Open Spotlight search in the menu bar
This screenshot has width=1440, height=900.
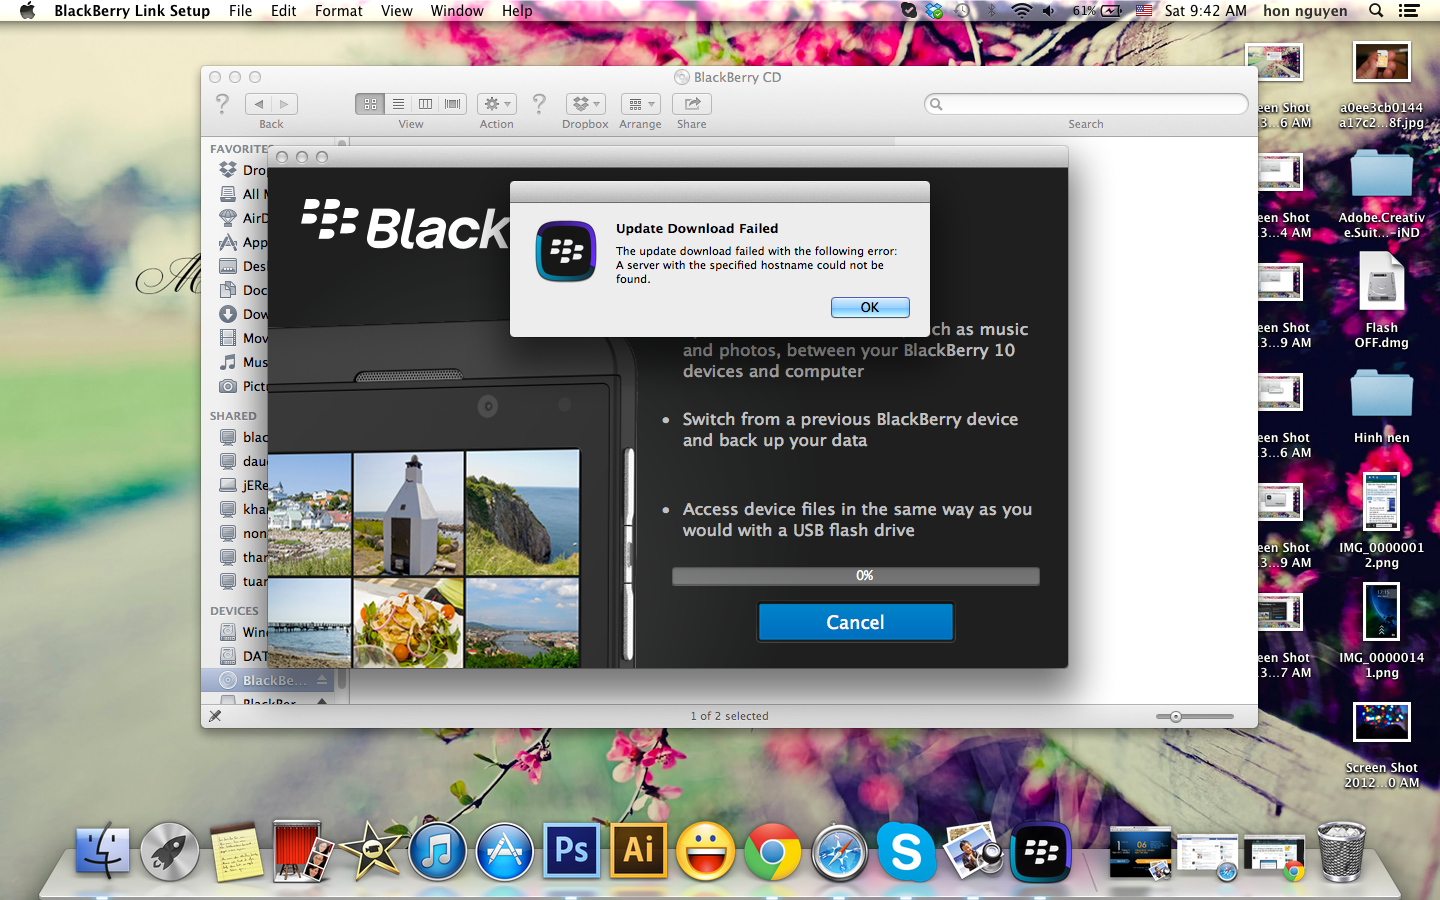click(1376, 11)
